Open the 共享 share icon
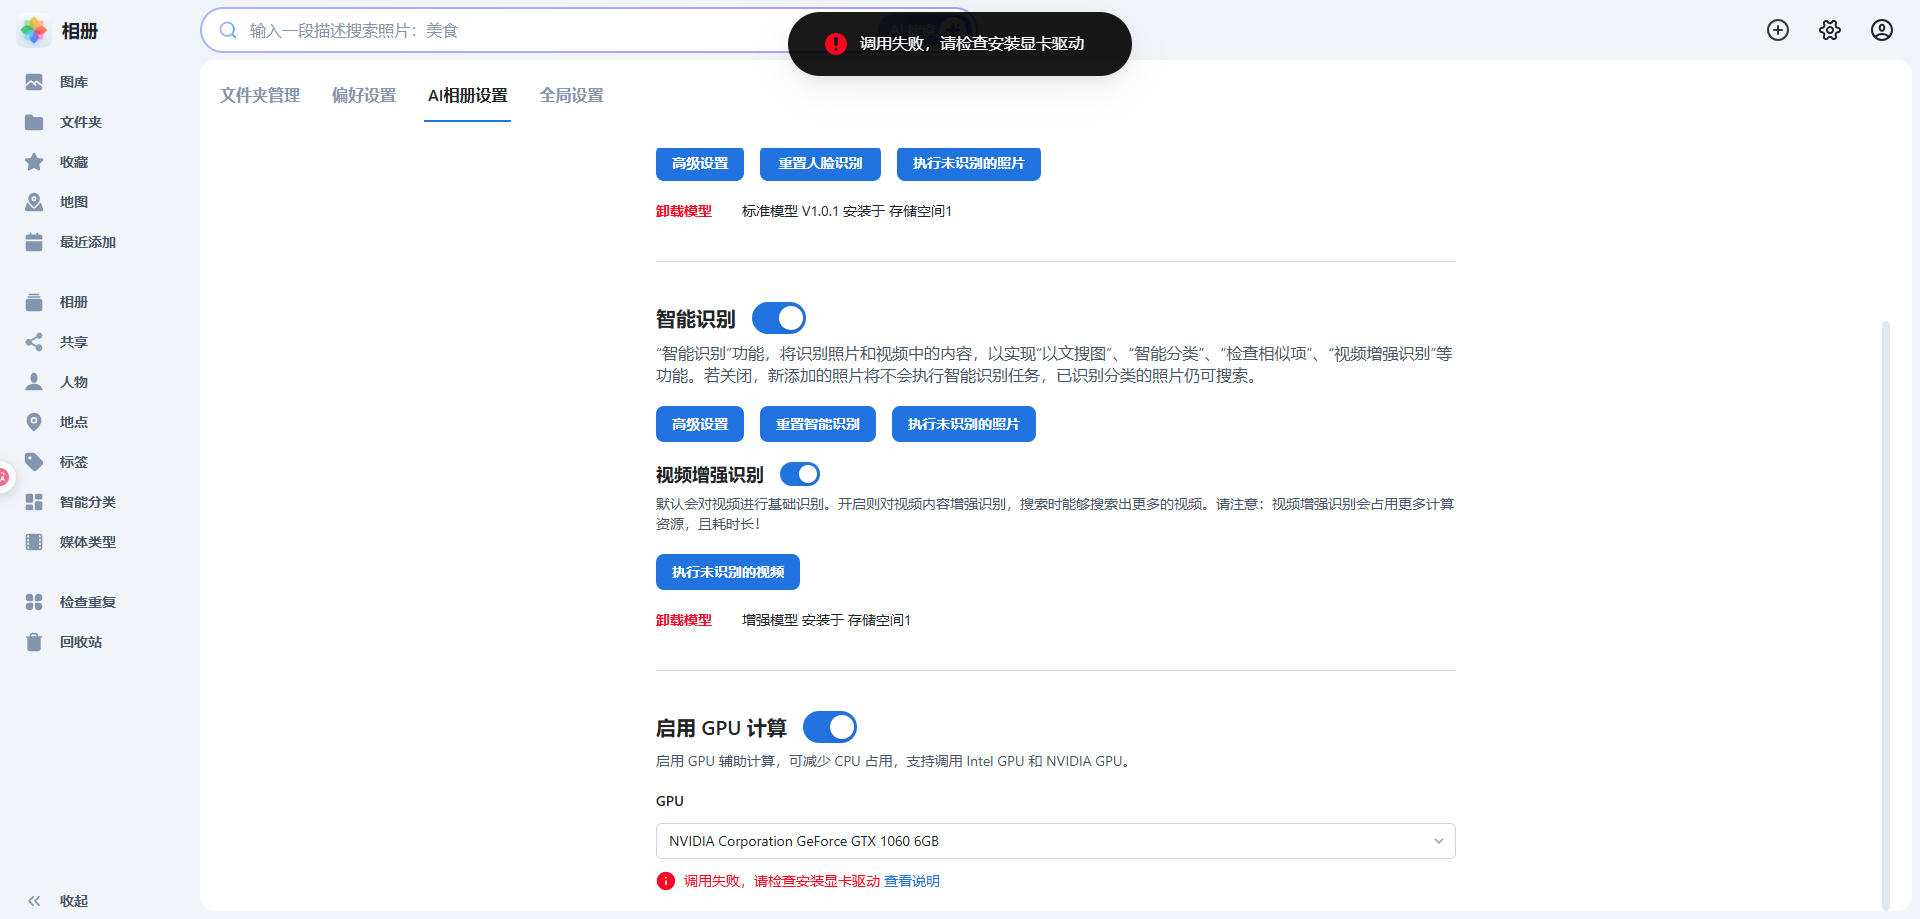Screen dimensions: 1920x919 (x=34, y=342)
